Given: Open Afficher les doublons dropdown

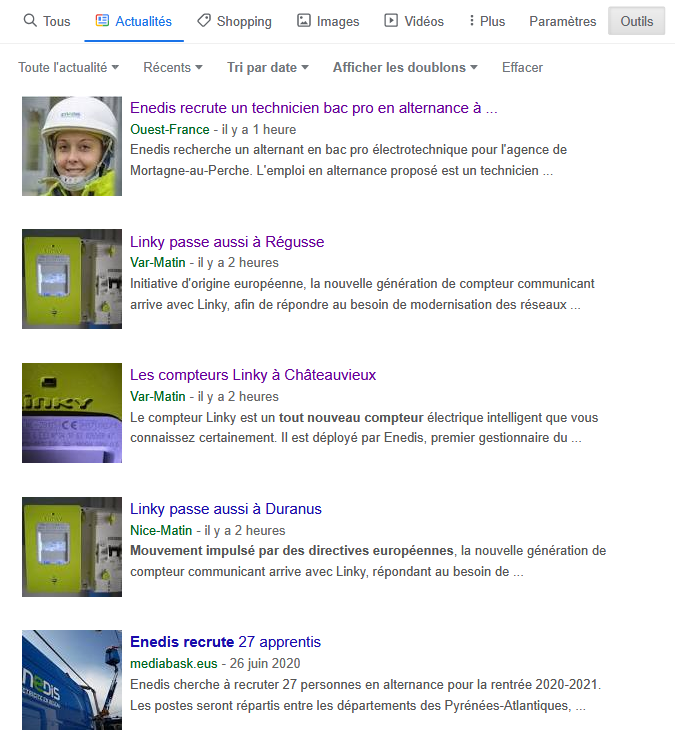Looking at the screenshot, I should (405, 68).
